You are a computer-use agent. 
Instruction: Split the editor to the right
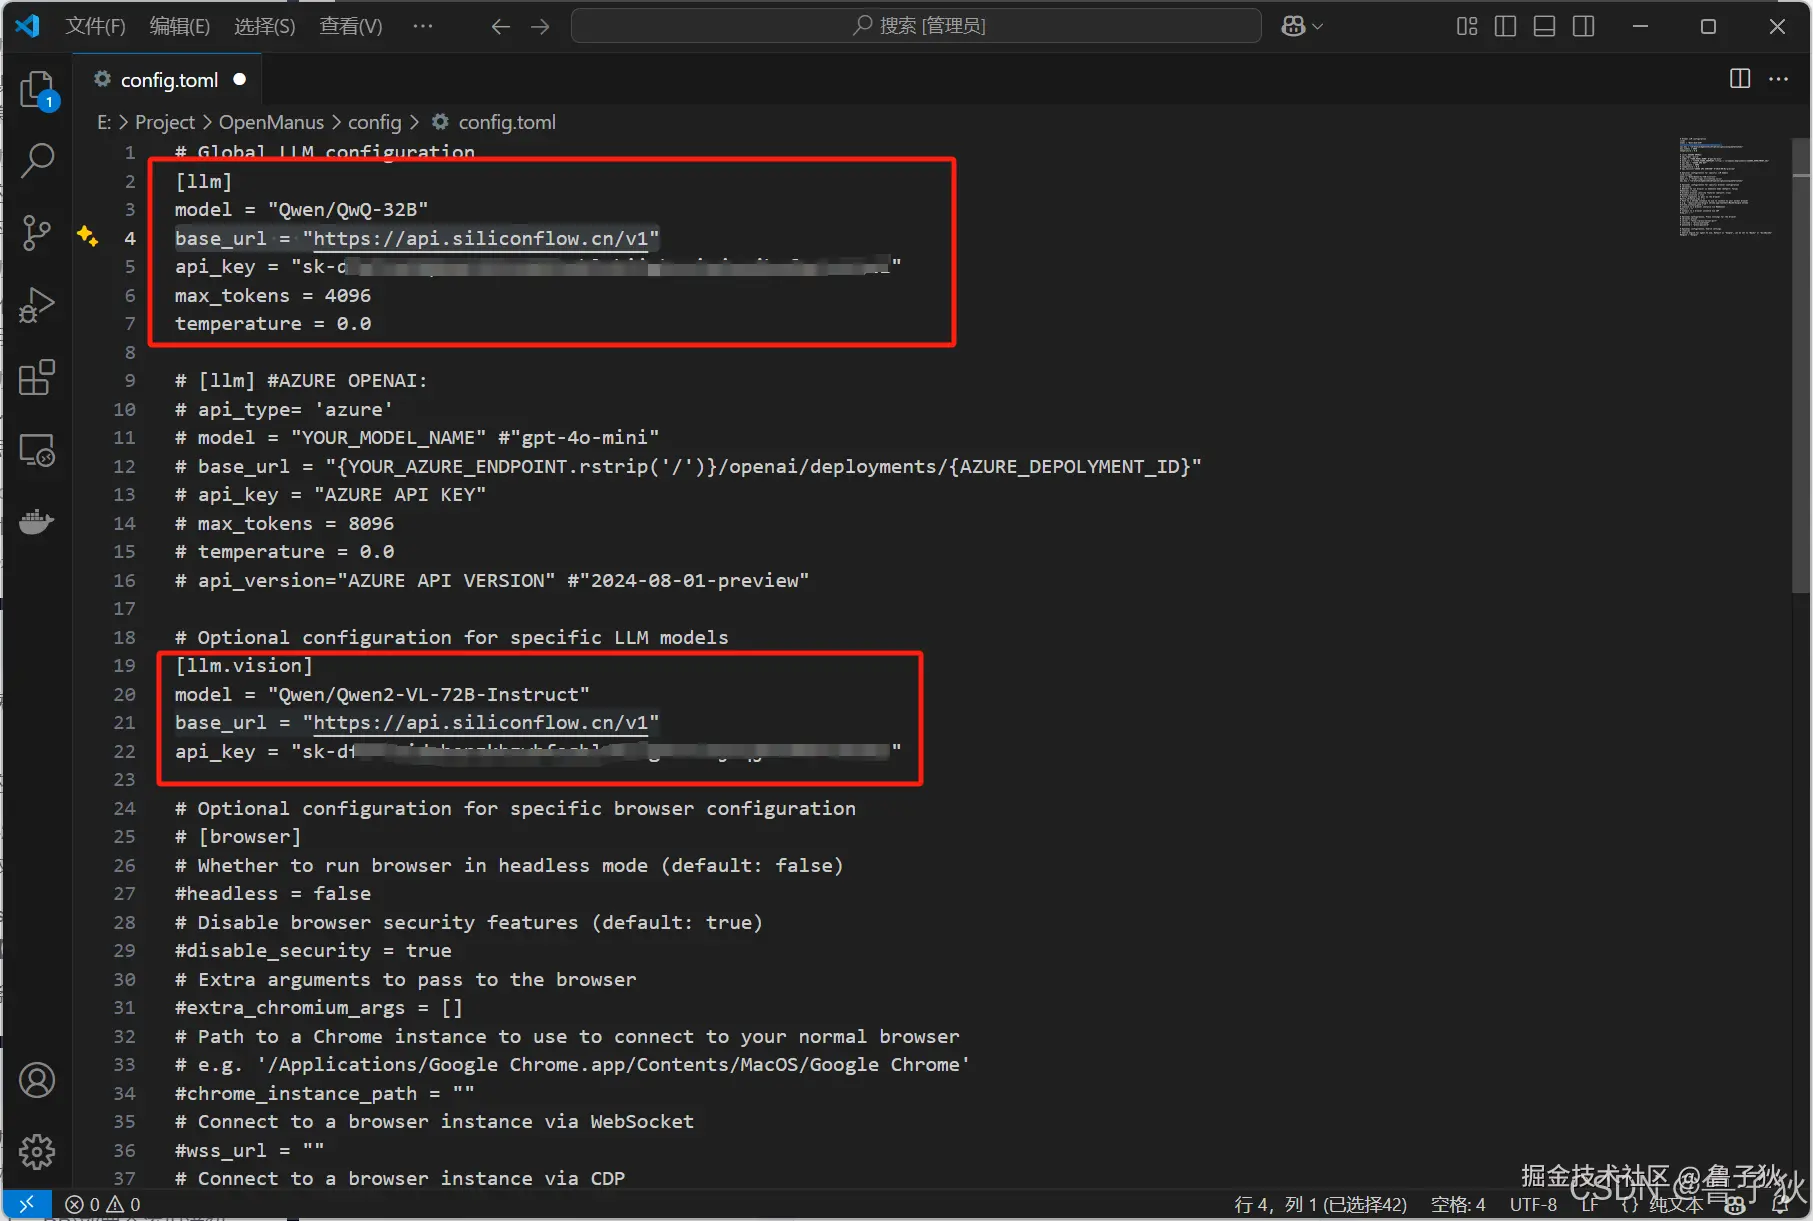[1740, 79]
